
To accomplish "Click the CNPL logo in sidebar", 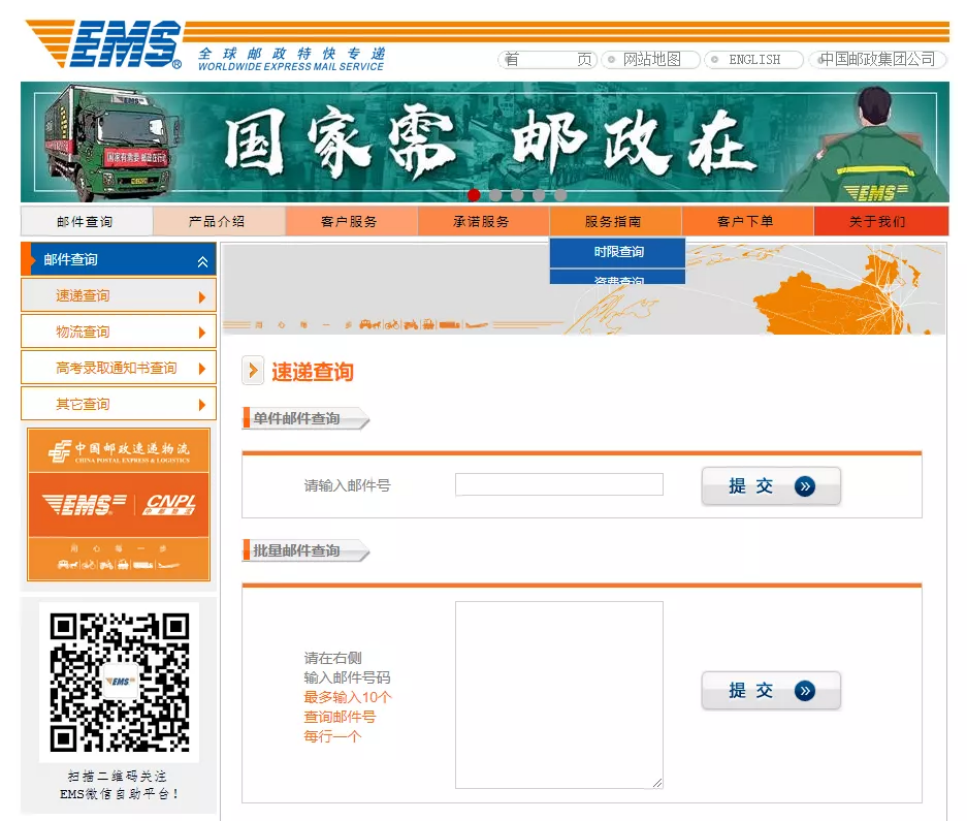I will (x=170, y=504).
